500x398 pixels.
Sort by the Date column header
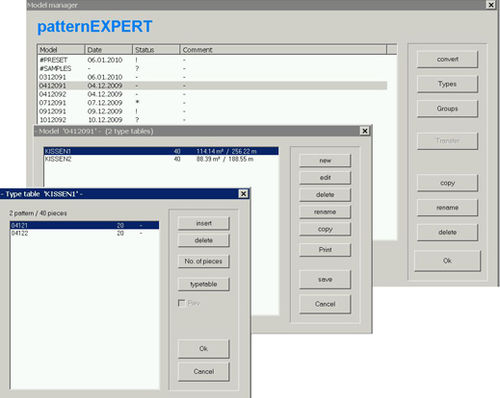(109, 50)
